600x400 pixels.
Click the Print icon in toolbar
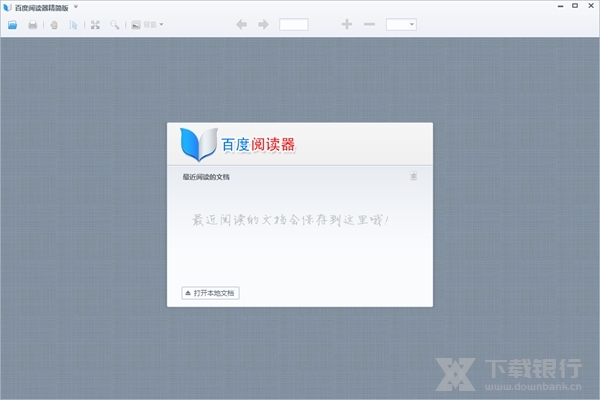[33, 25]
